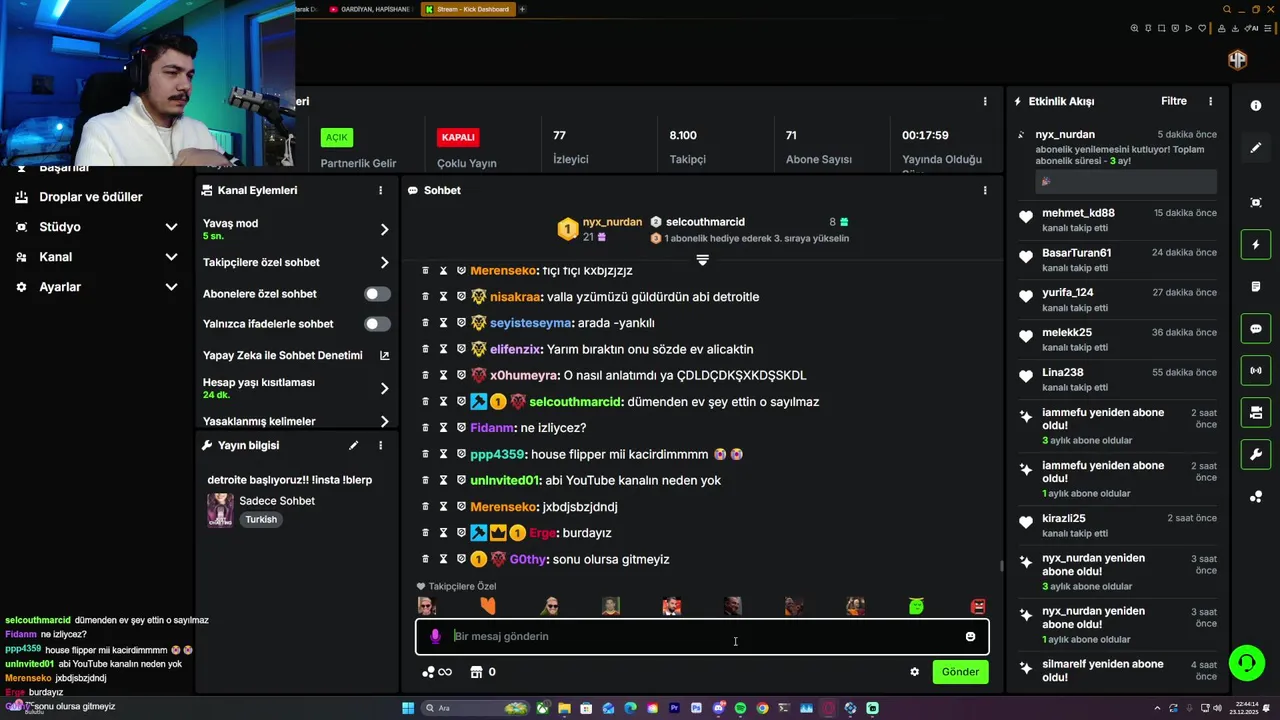
Task: Open the Kanal Eylemleri three-dot menu
Action: (380, 190)
